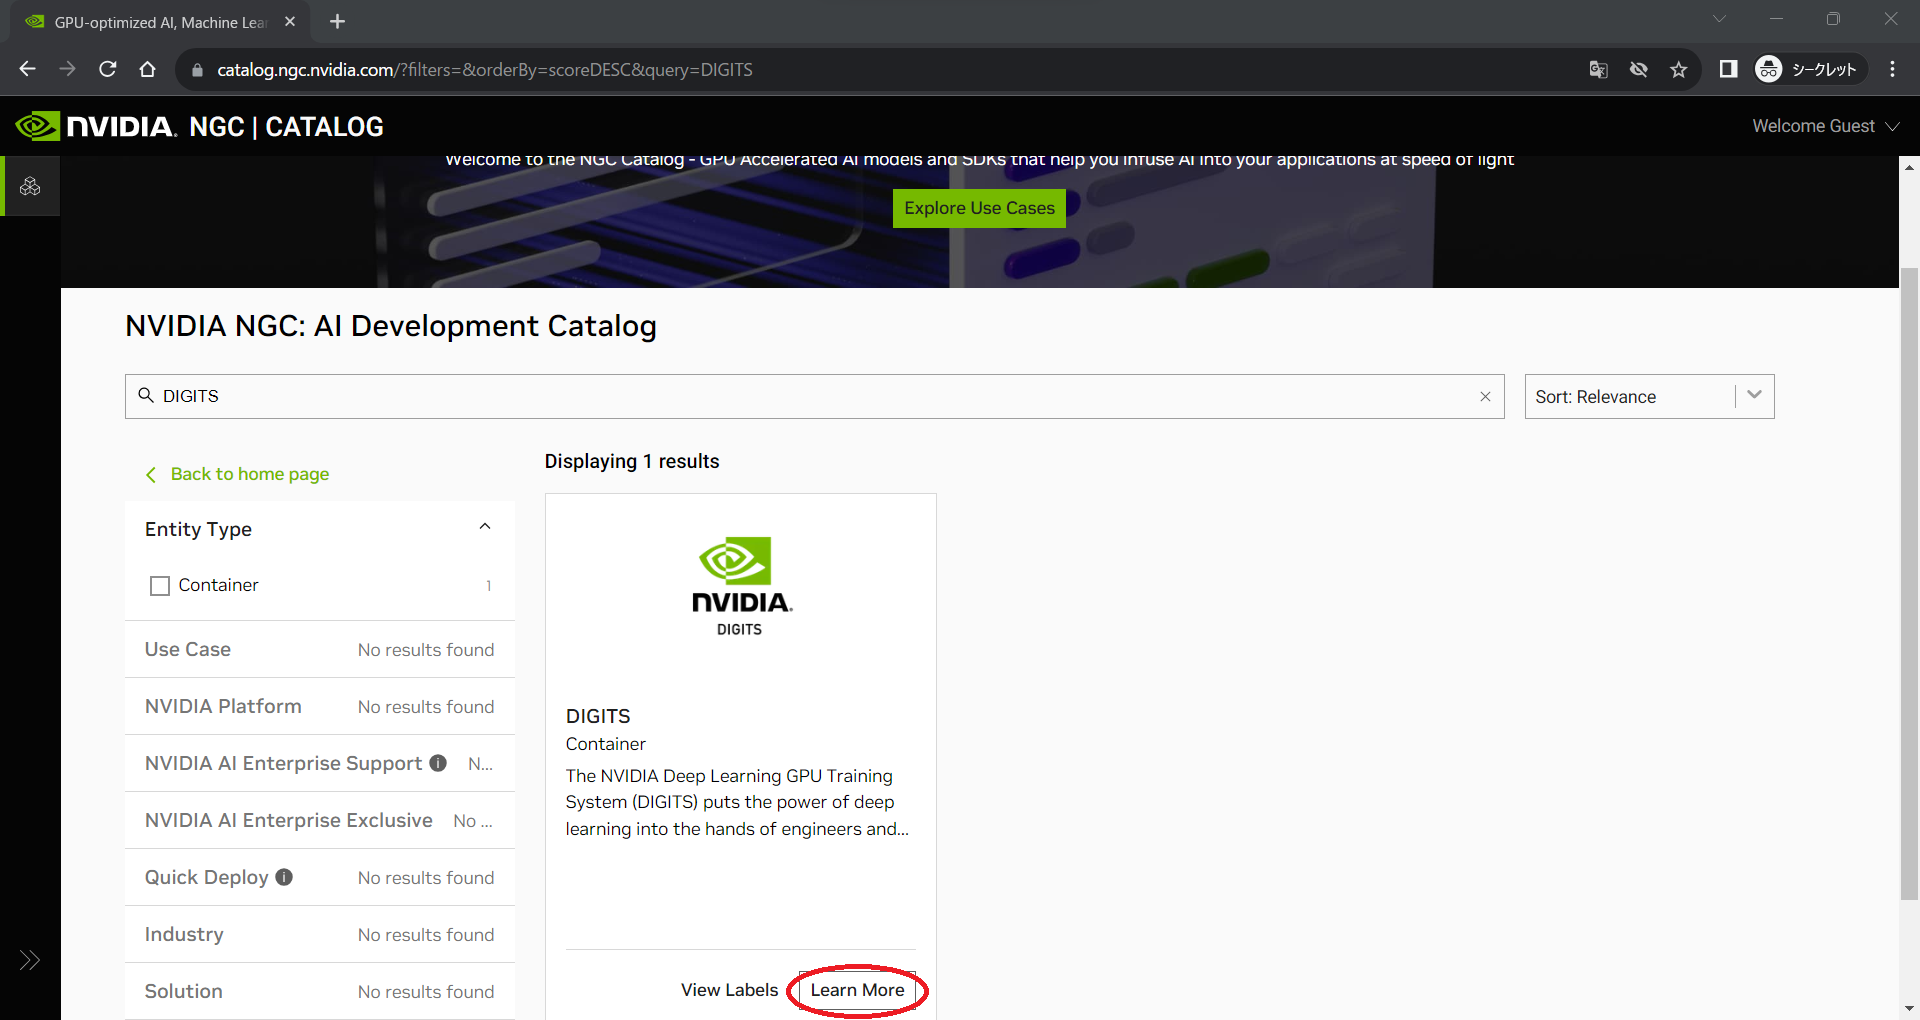1920x1020 pixels.
Task: Click info icon beside Quick Deploy
Action: pos(284,877)
